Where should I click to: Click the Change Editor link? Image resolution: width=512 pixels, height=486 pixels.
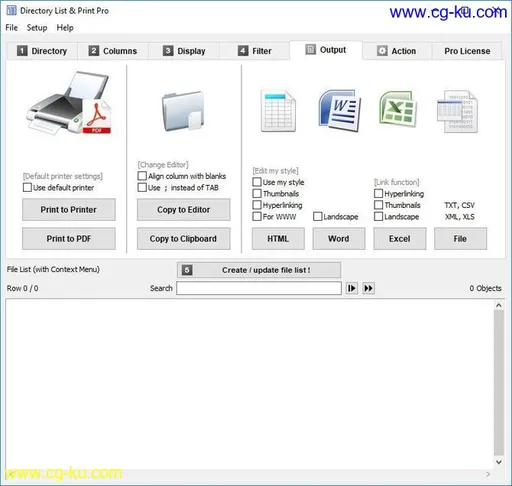pyautogui.click(x=163, y=165)
